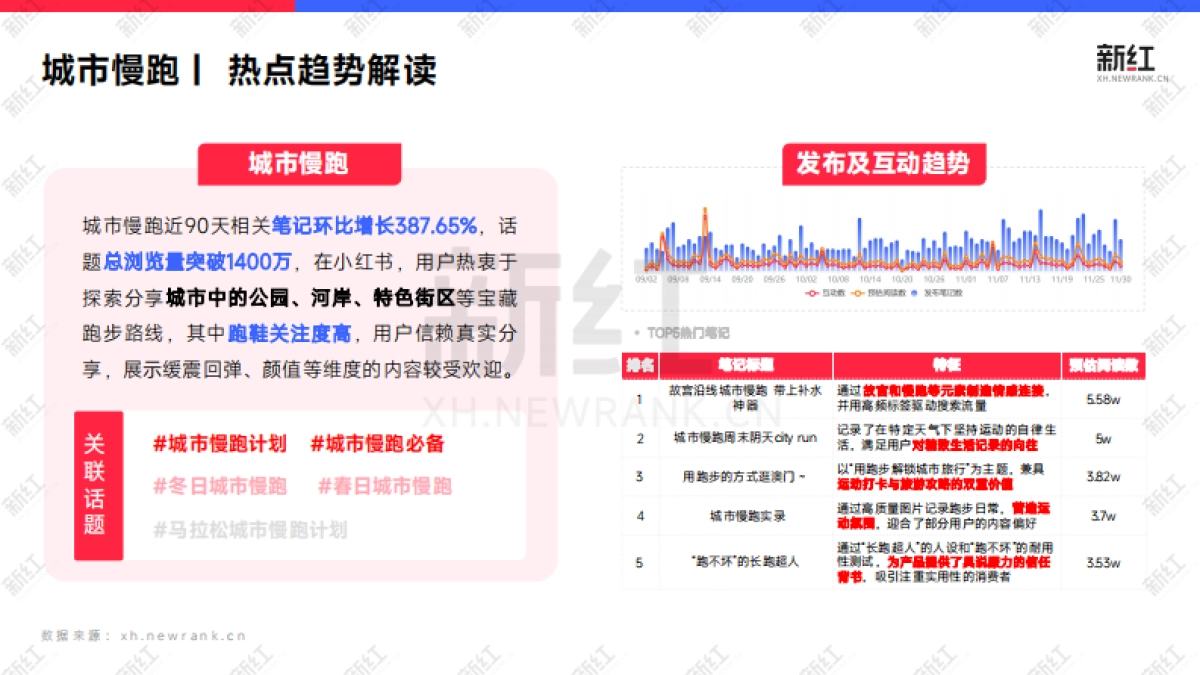Click the 城市慢跑 red banner header
Screen dimensions: 1200x675
click(x=300, y=164)
